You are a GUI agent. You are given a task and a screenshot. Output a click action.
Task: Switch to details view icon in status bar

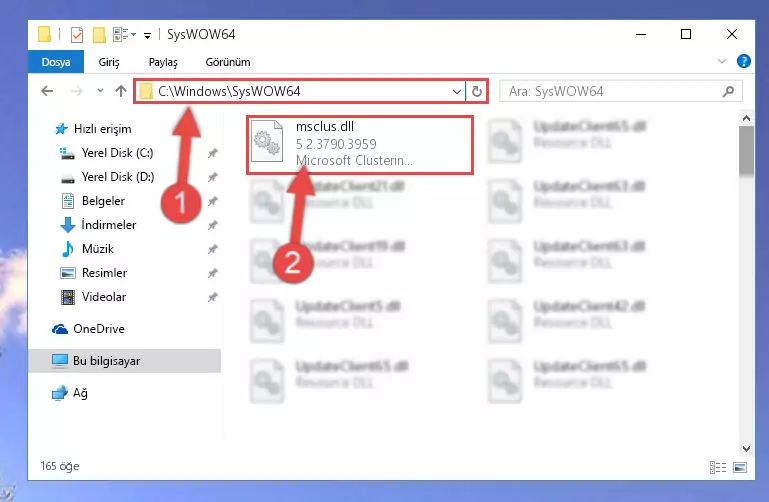(718, 467)
